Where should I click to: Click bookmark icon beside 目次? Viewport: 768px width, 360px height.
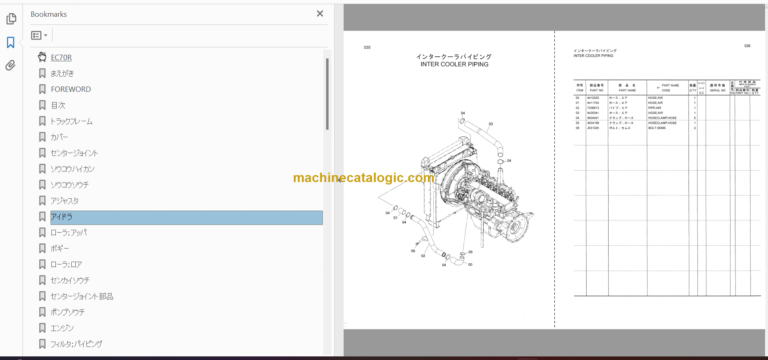42,105
